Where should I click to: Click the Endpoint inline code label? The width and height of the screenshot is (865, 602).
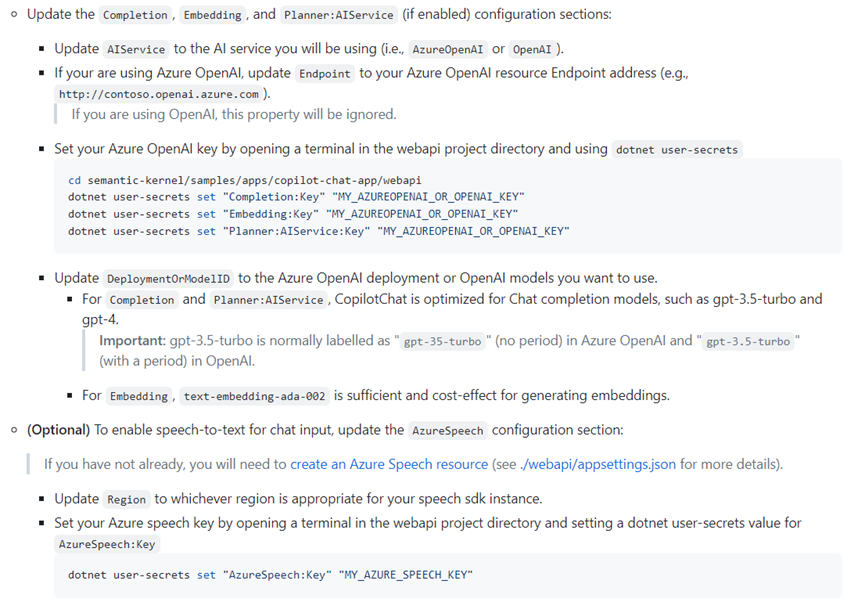click(x=325, y=73)
